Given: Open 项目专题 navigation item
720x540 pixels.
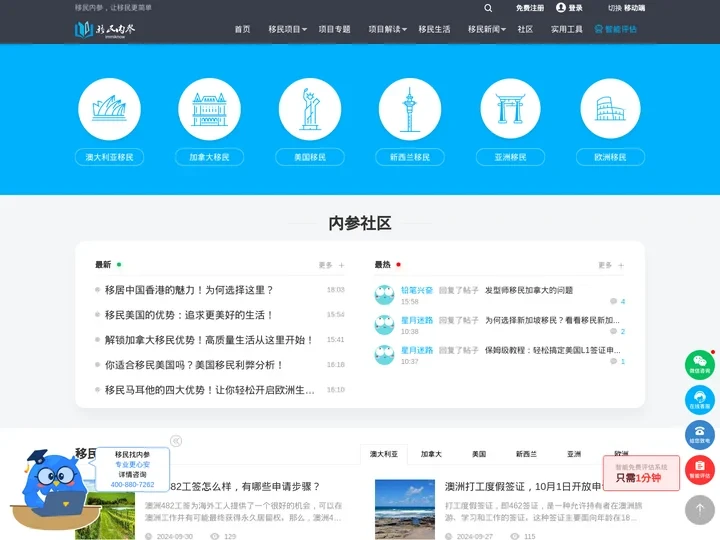Looking at the screenshot, I should click(x=334, y=29).
